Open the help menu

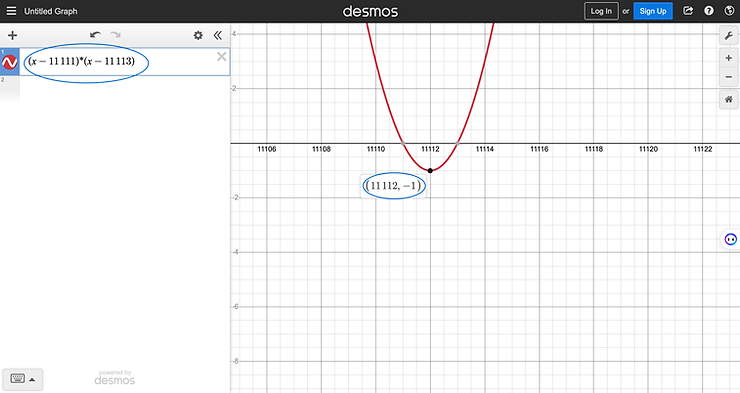(709, 11)
